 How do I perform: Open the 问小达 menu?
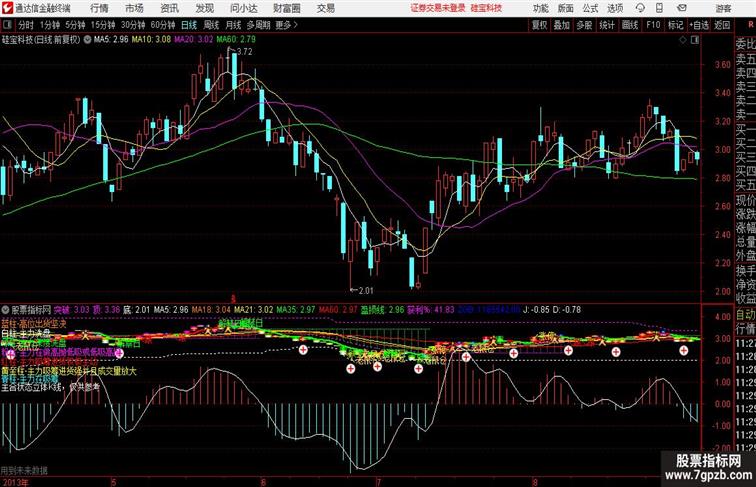pos(243,8)
